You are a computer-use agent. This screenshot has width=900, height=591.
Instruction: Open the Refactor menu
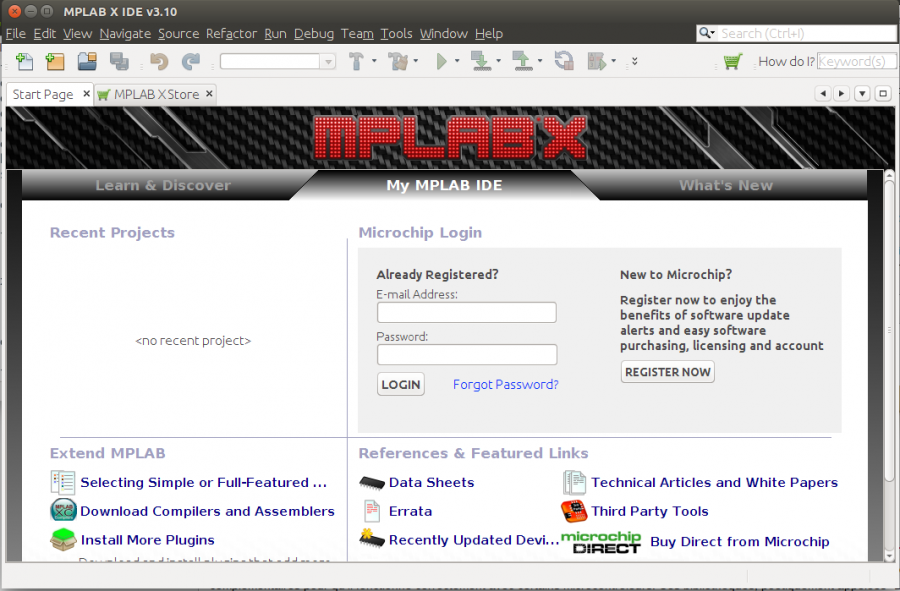coord(231,34)
